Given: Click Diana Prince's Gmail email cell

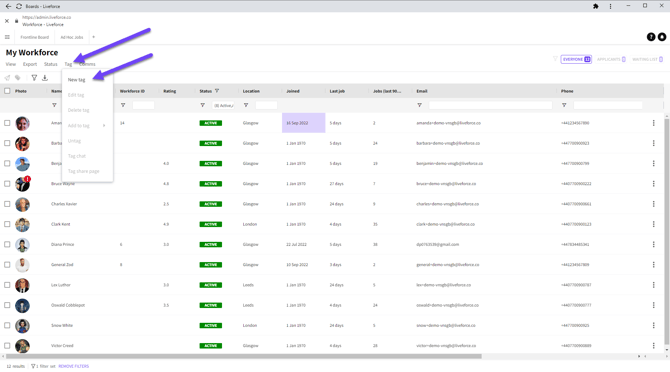Looking at the screenshot, I should [x=438, y=245].
